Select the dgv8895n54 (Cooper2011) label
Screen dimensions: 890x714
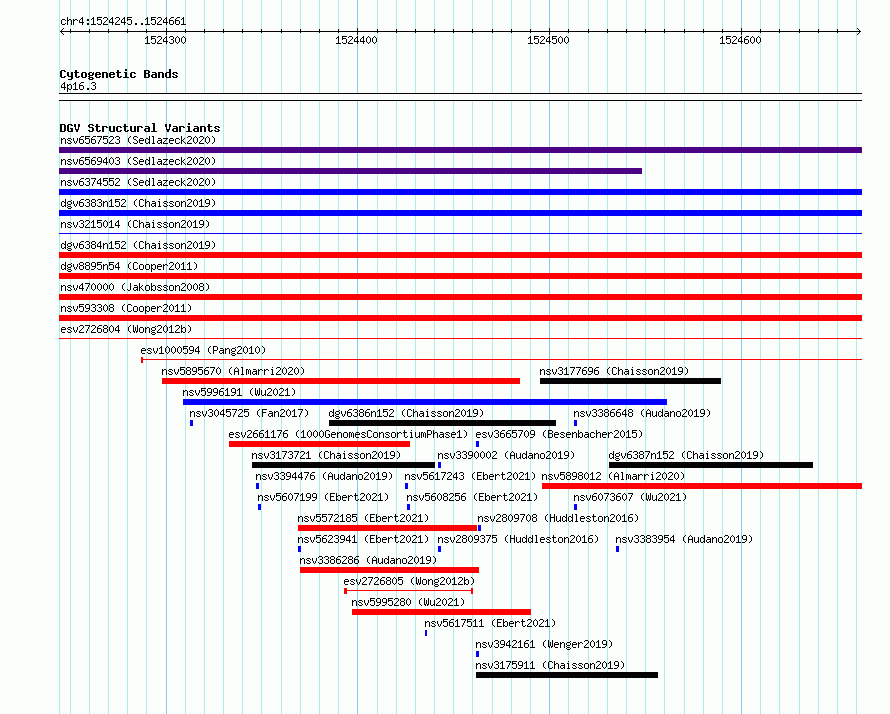click(129, 266)
